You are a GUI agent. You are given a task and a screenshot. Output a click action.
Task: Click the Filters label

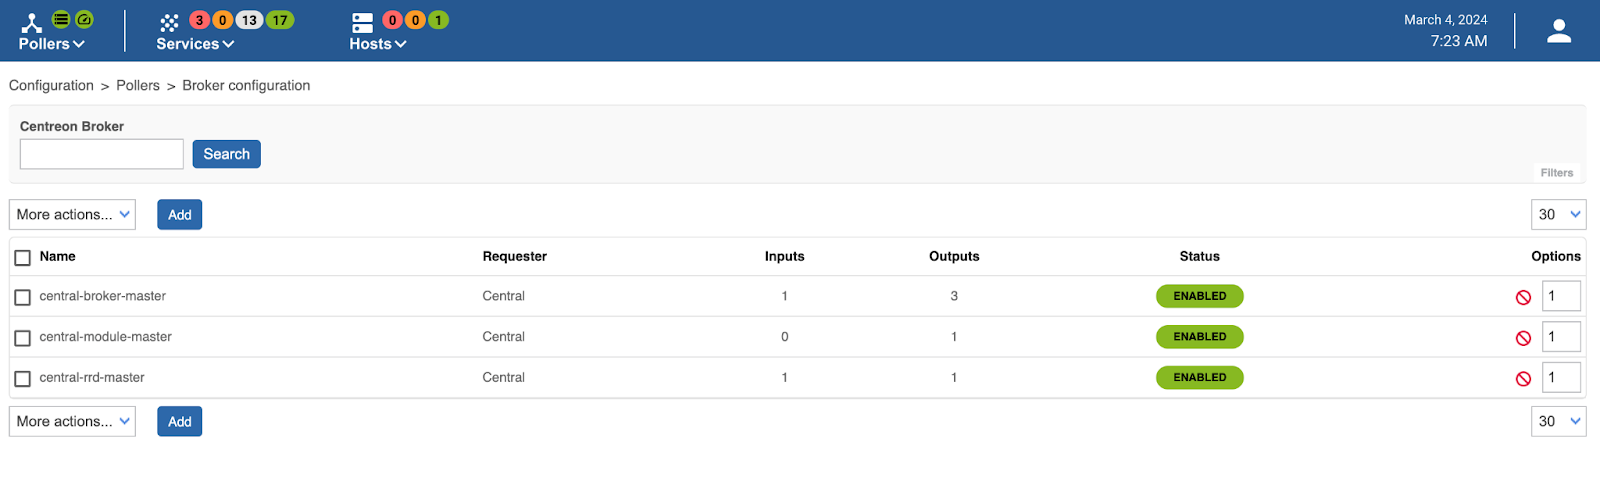[x=1557, y=173]
